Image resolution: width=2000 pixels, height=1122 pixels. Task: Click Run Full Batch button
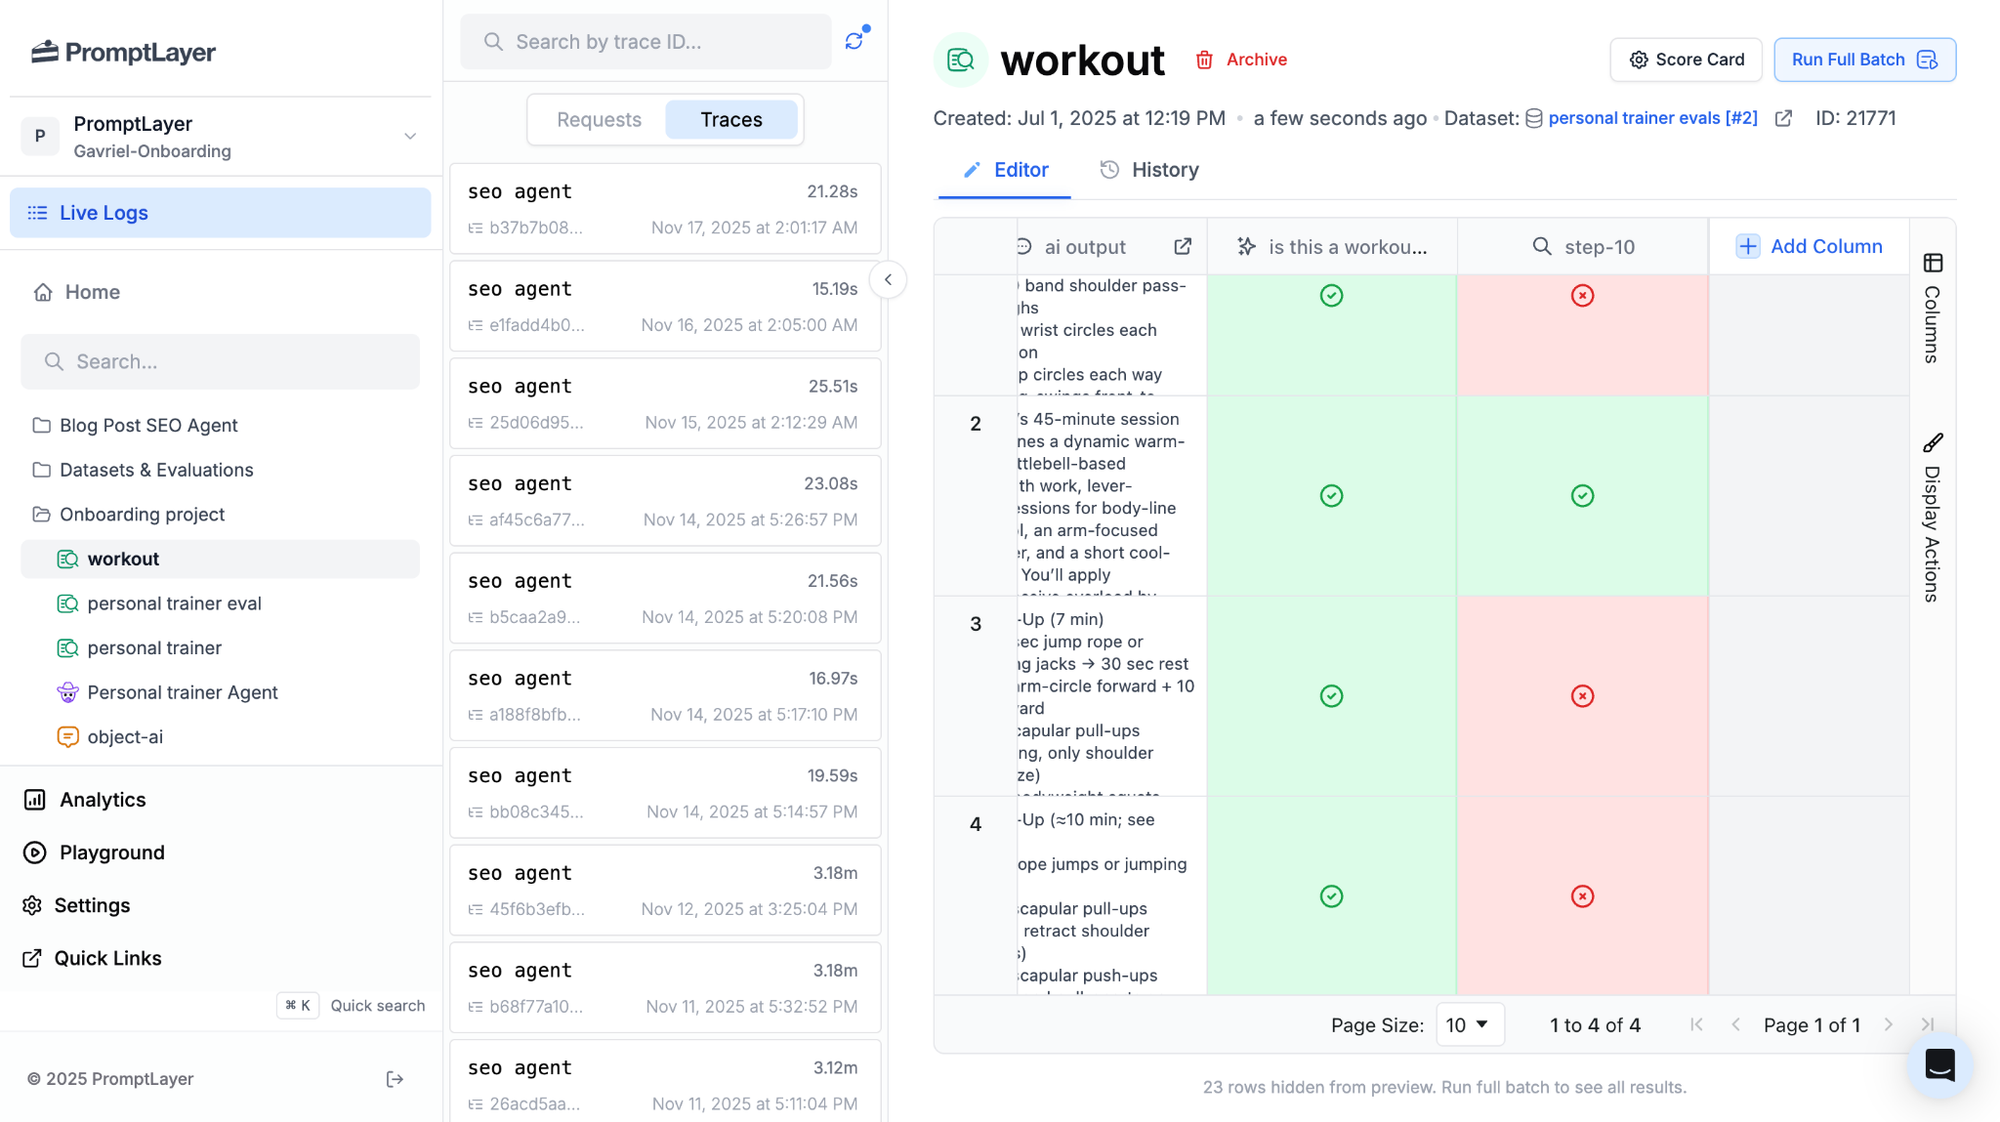coord(1863,60)
